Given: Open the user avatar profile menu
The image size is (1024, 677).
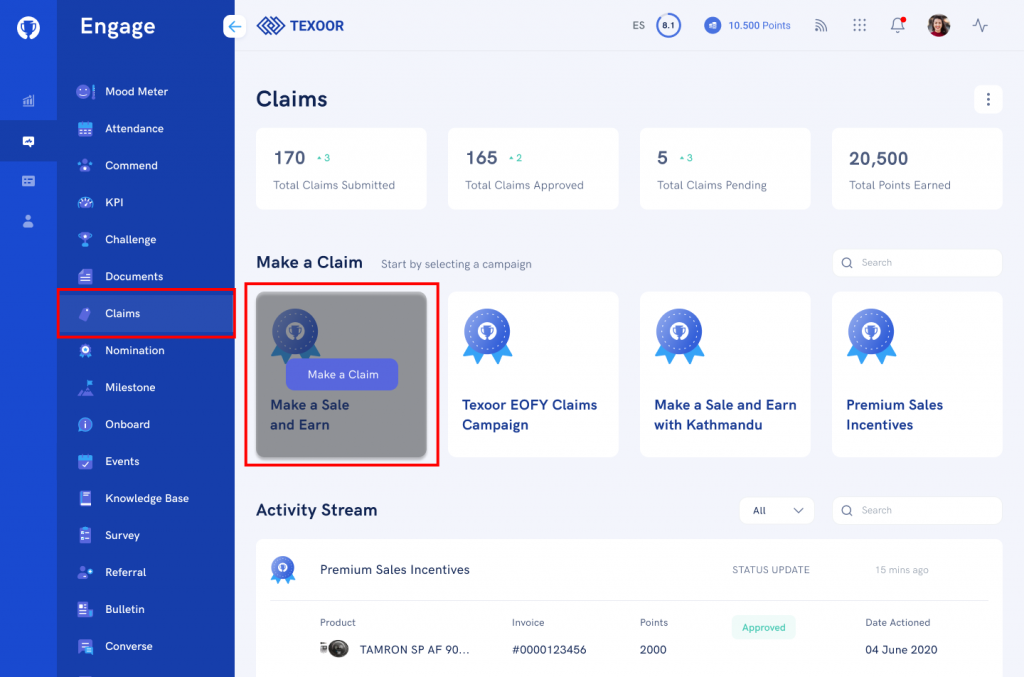Looking at the screenshot, I should tap(938, 25).
